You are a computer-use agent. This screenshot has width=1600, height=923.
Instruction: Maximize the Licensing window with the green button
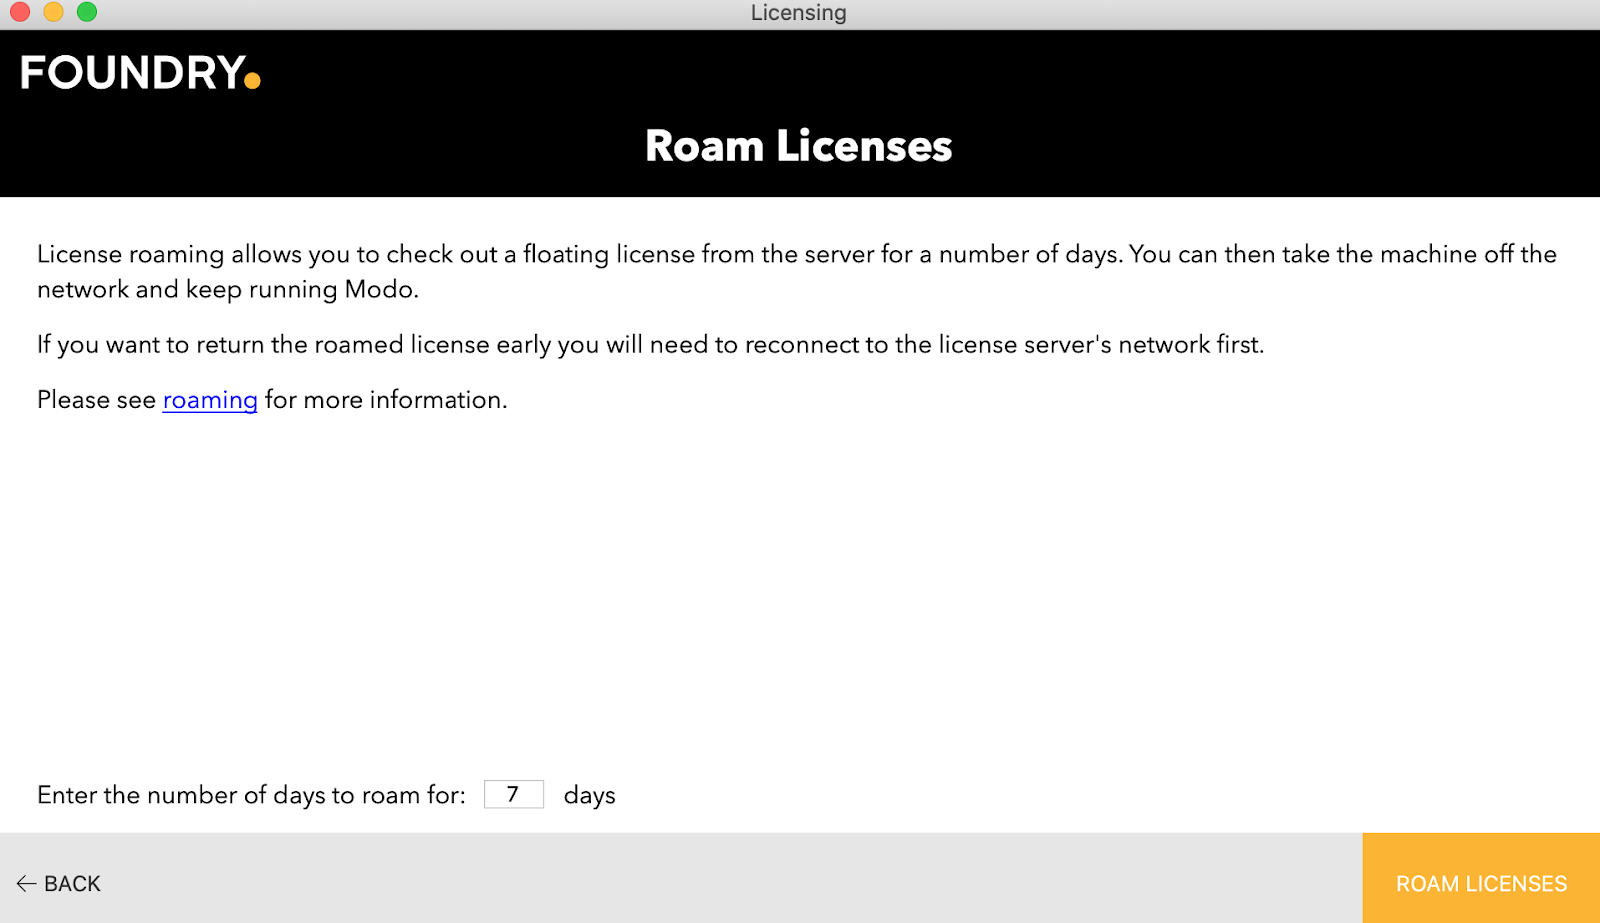tap(87, 12)
